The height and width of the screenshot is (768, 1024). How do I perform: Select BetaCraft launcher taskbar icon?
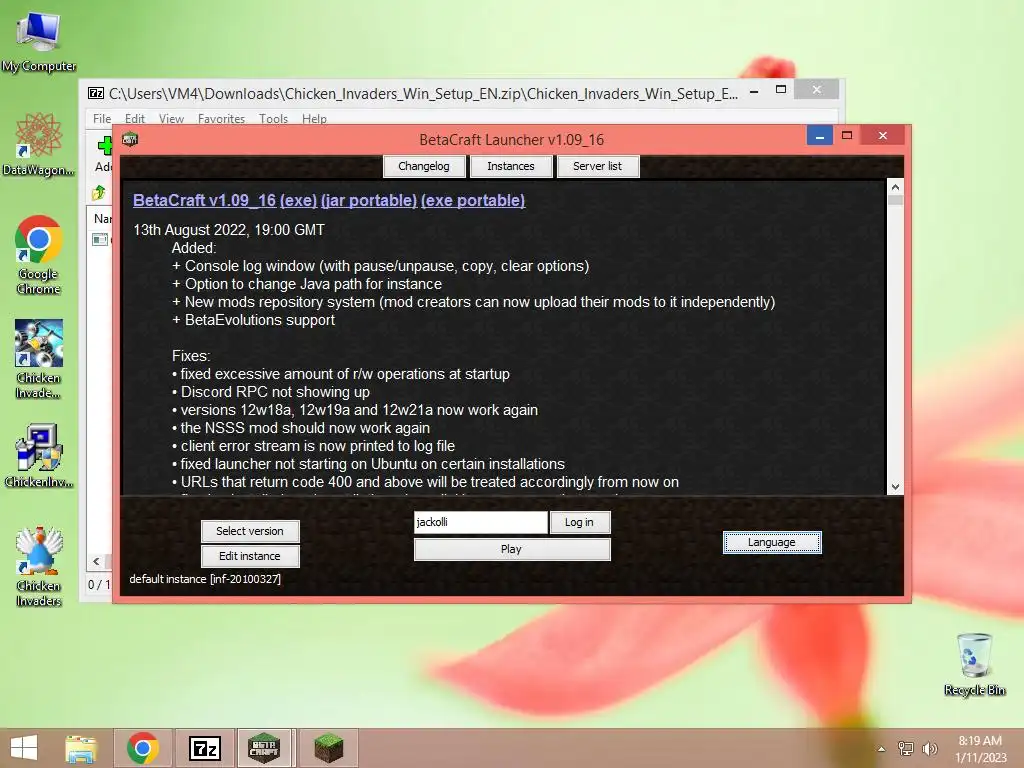point(264,748)
